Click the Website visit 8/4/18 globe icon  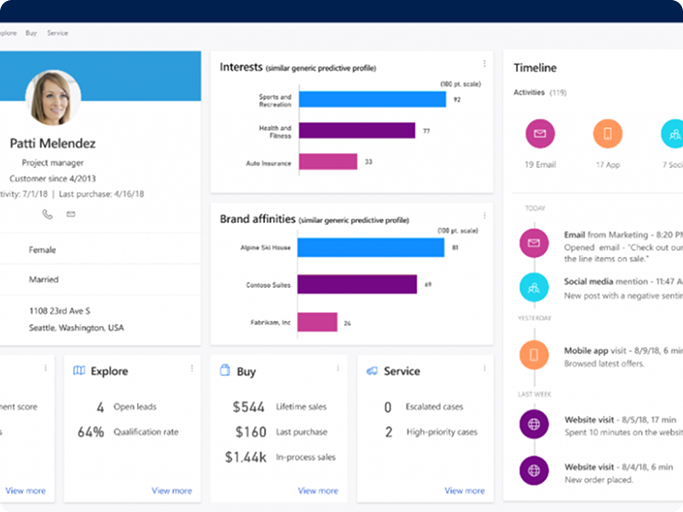(x=534, y=470)
